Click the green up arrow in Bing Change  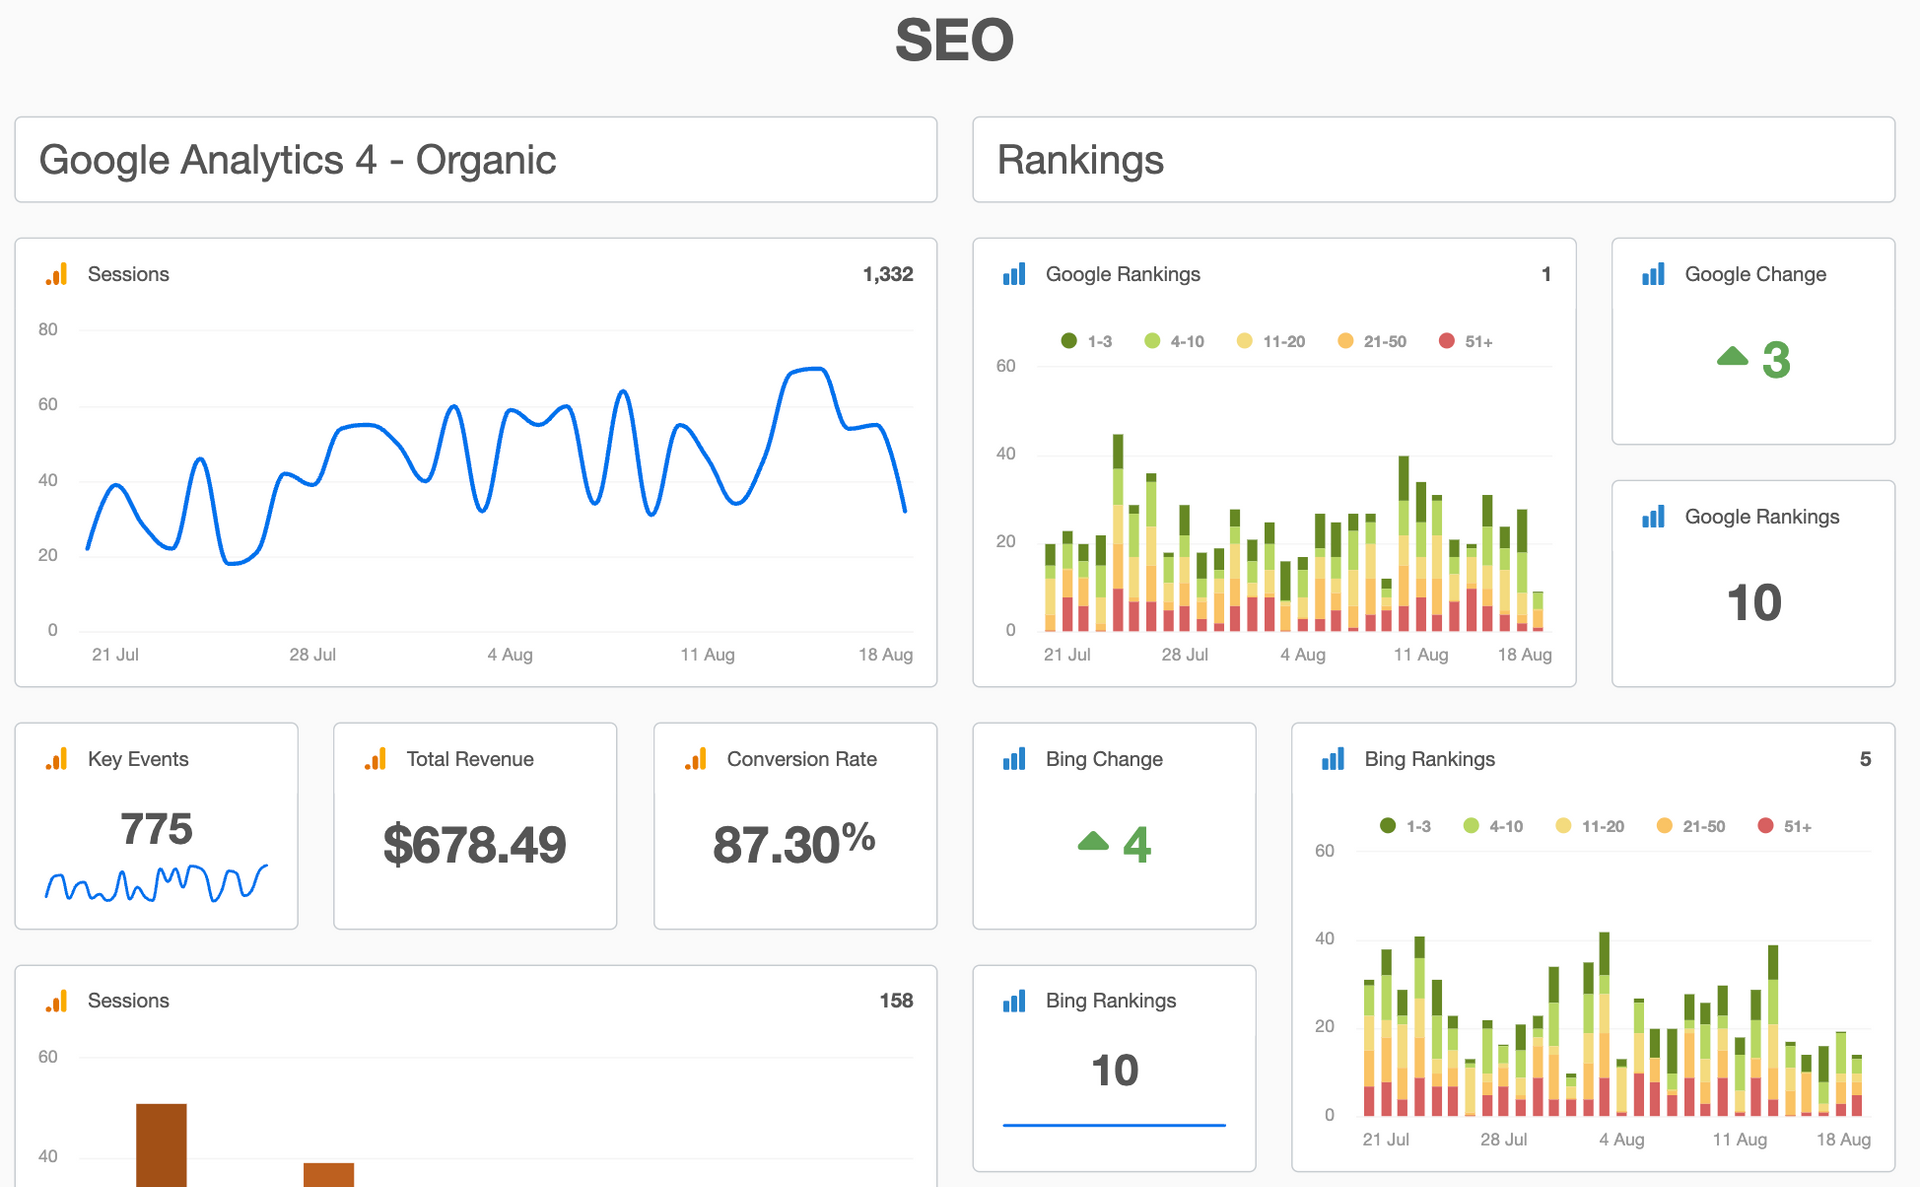pyautogui.click(x=1093, y=841)
